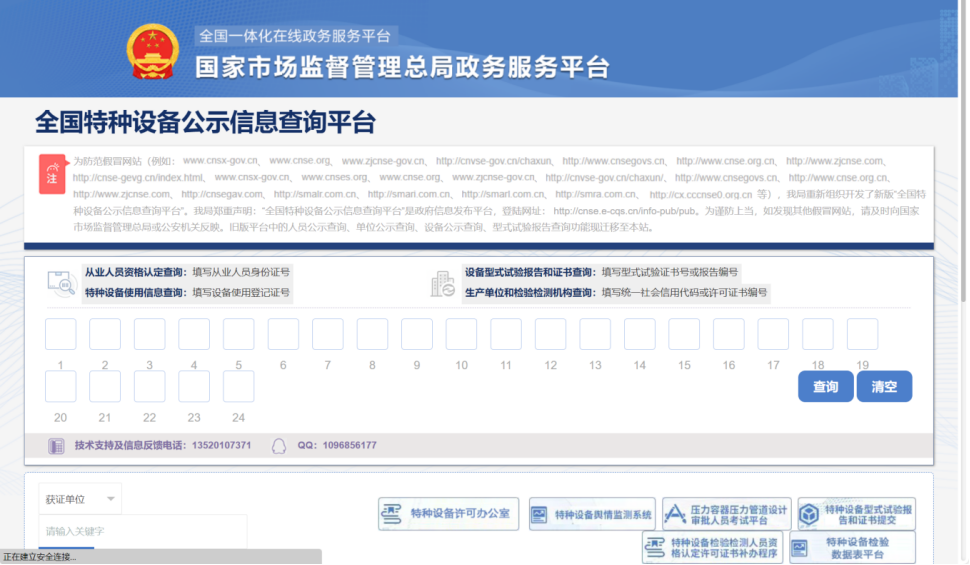Viewport: 970px width, 565px height.
Task: Open 特种设备型式试验报告和证书提交
Action: tap(857, 514)
